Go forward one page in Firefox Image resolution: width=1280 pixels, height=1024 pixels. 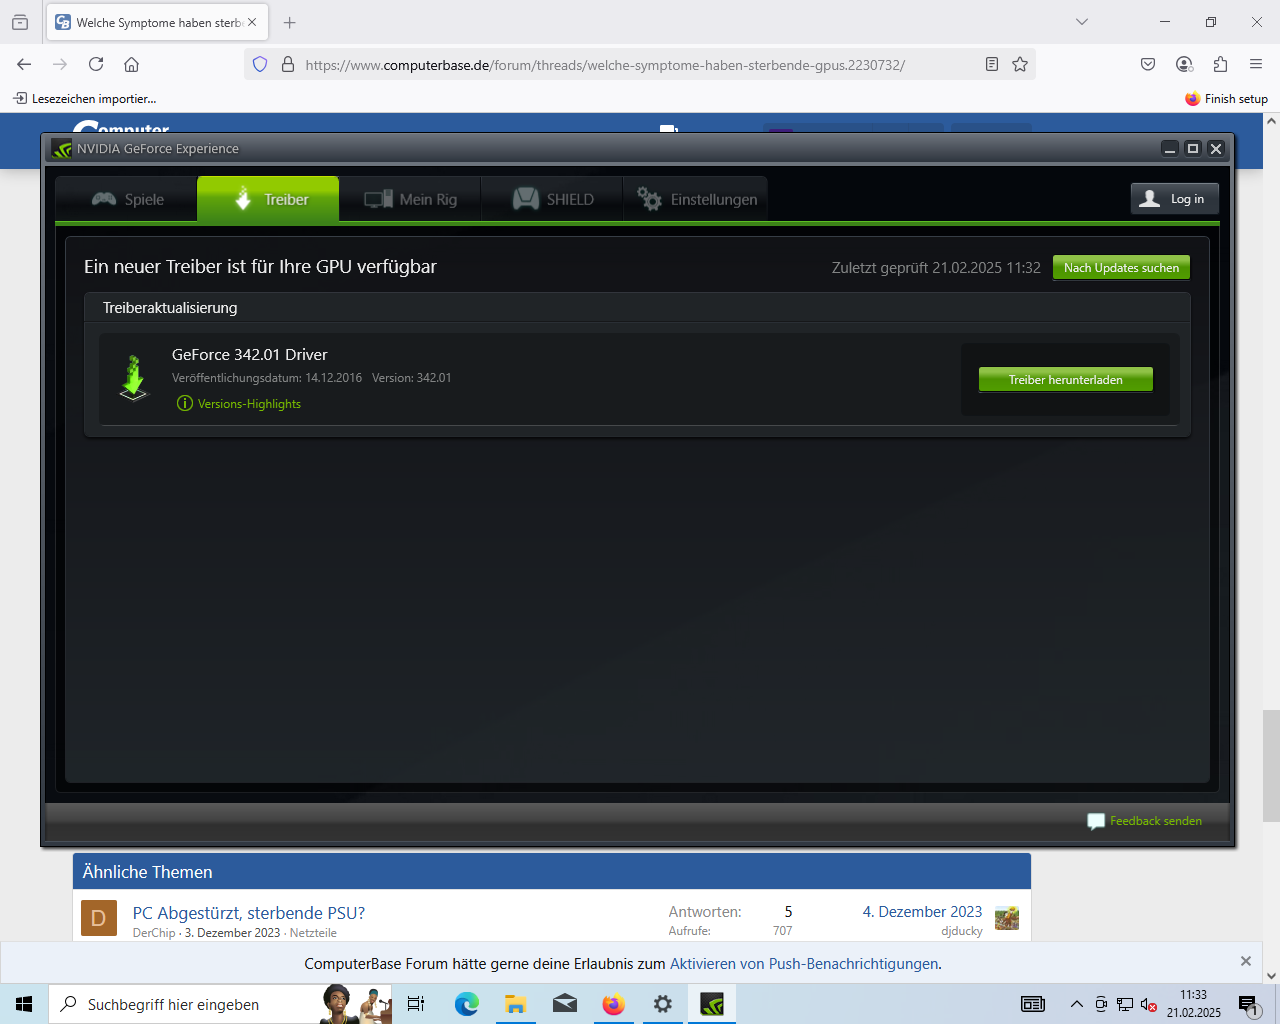(60, 64)
